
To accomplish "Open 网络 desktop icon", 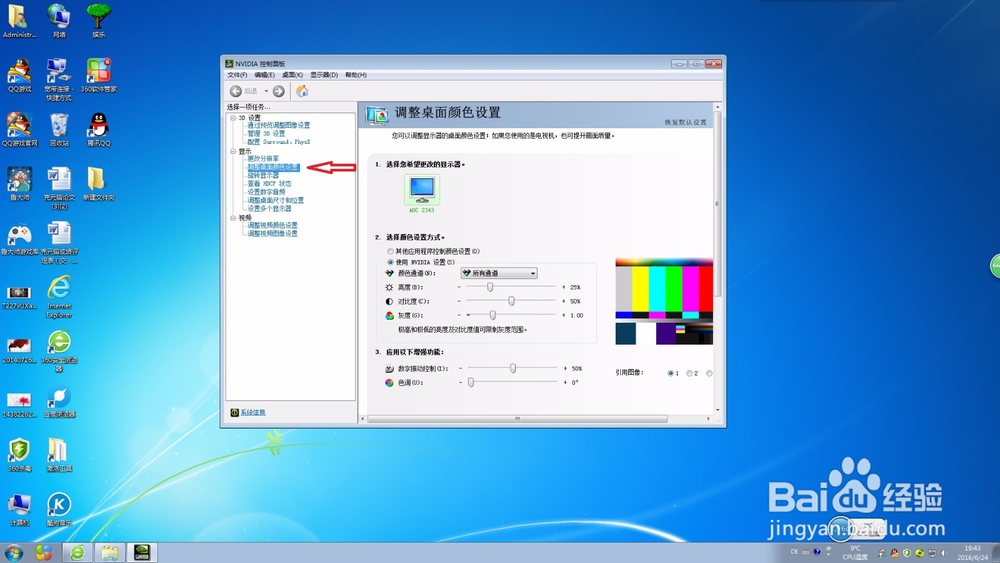I will [x=59, y=21].
